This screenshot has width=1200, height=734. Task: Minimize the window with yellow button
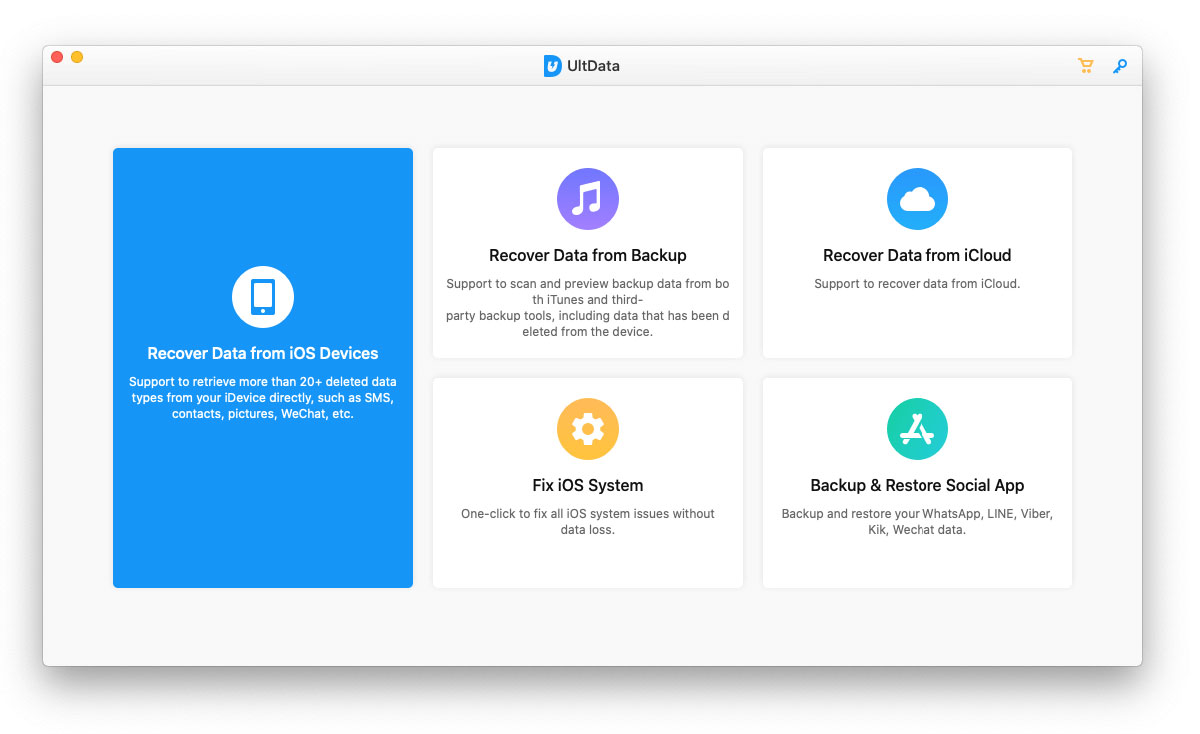point(77,57)
